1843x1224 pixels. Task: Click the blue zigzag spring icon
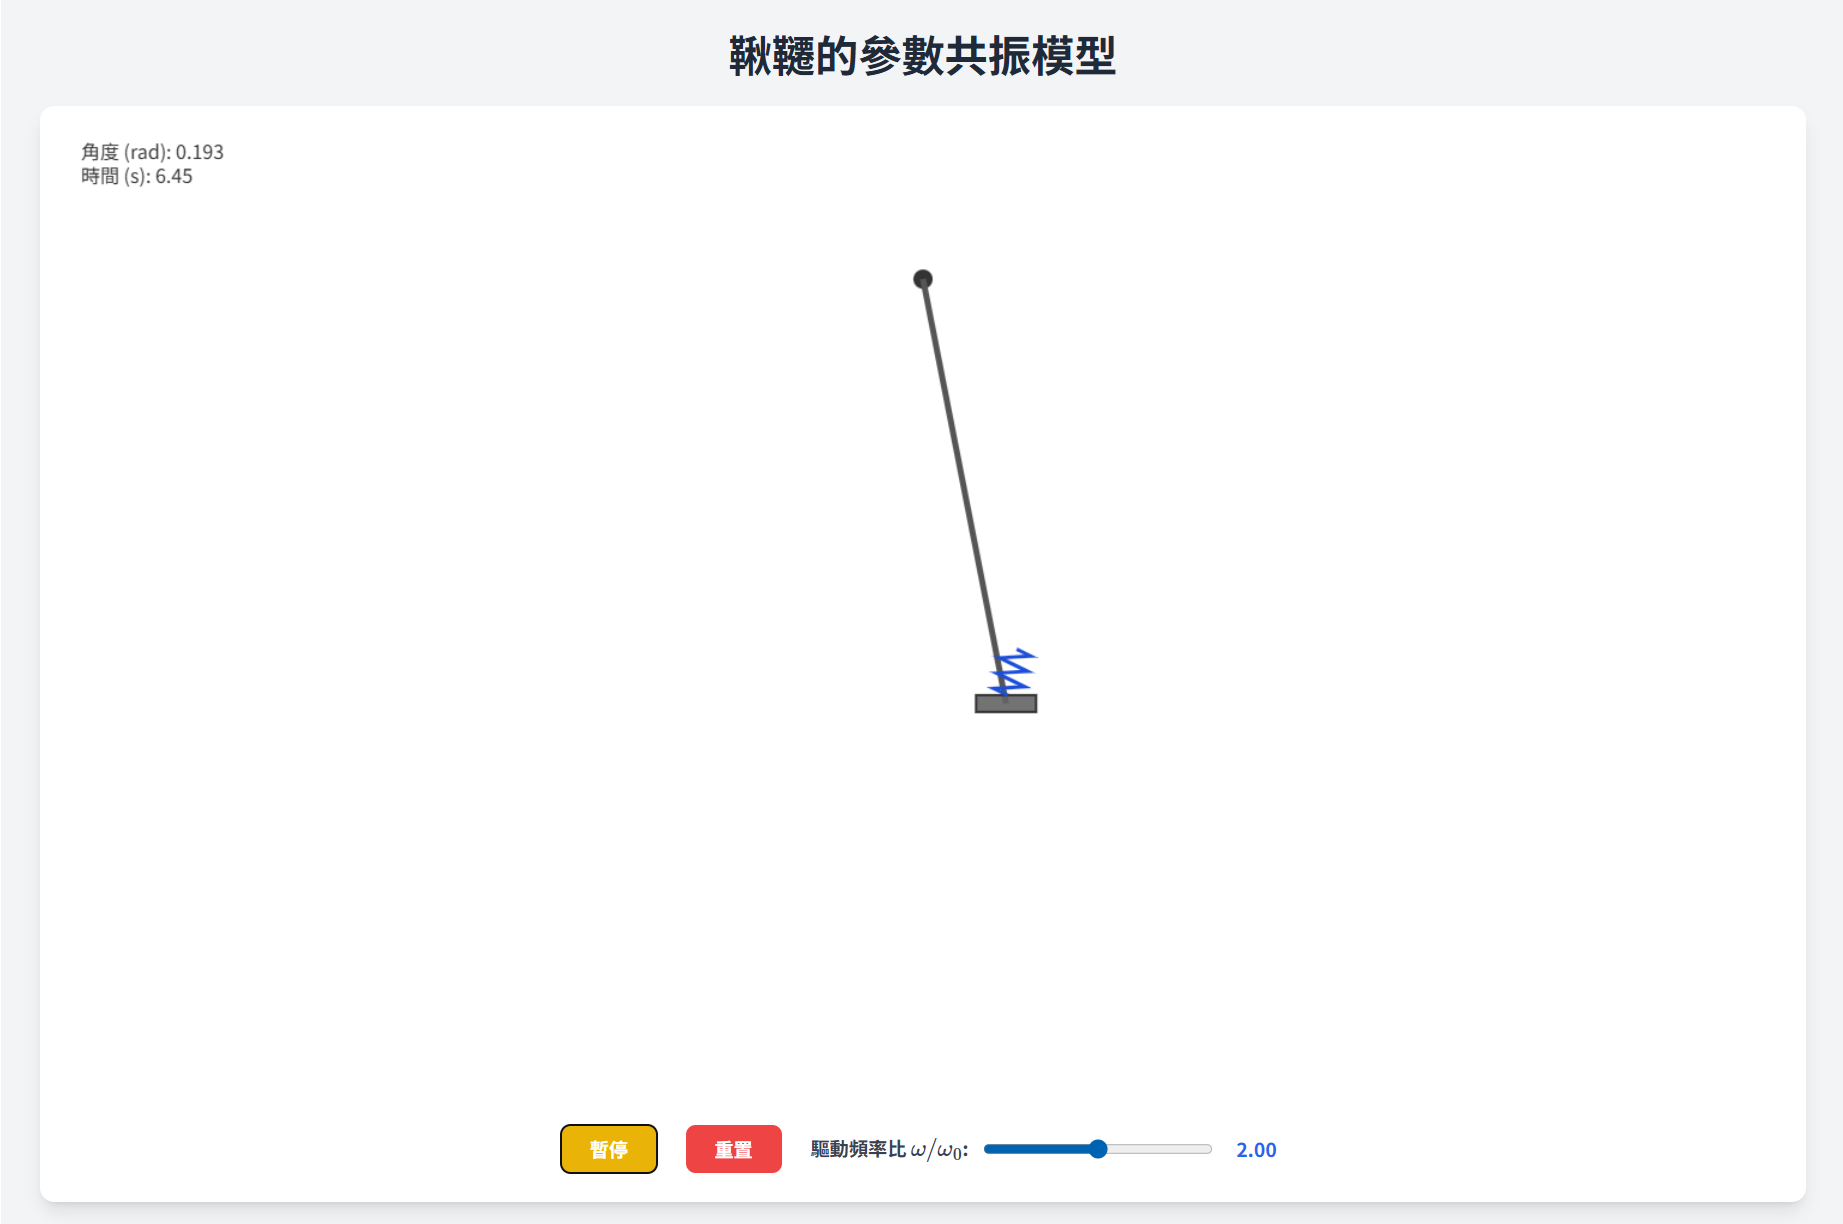1012,672
